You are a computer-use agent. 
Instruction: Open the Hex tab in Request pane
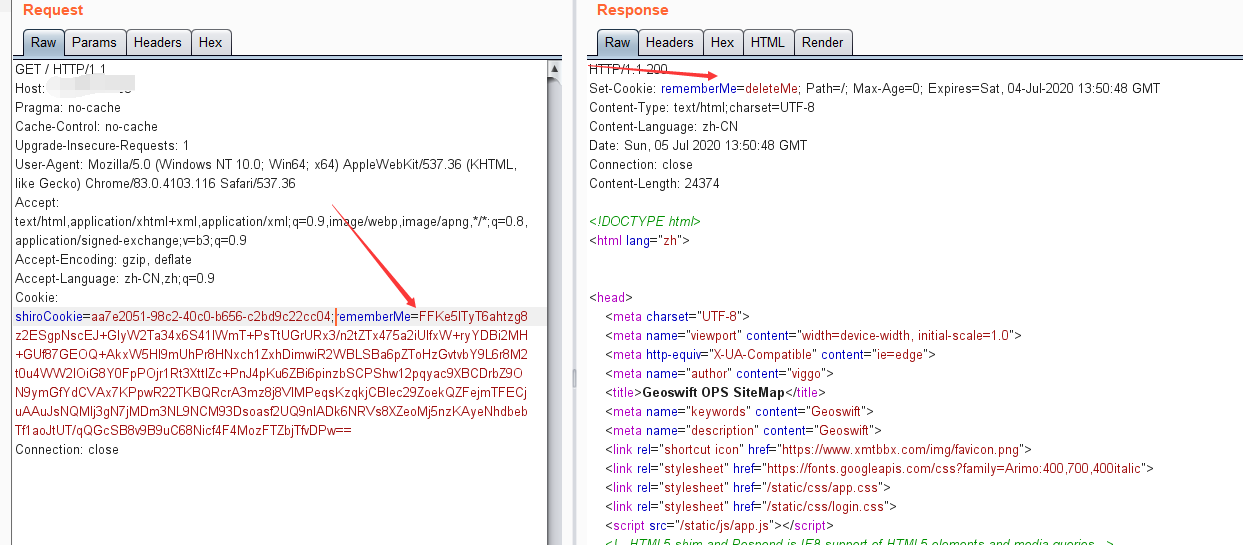point(211,42)
